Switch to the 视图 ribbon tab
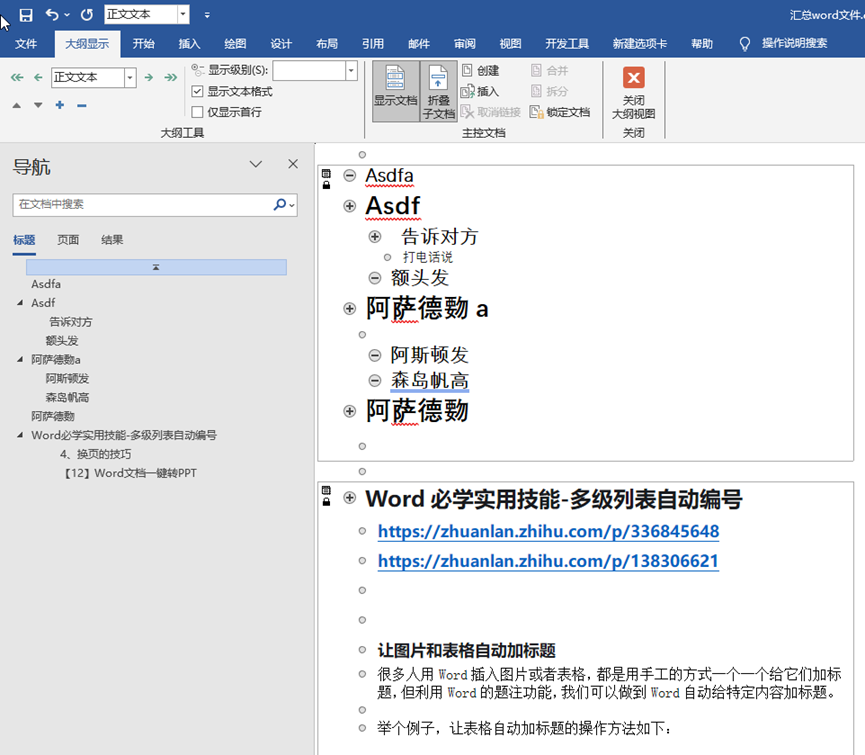Viewport: 865px width, 755px height. (510, 44)
